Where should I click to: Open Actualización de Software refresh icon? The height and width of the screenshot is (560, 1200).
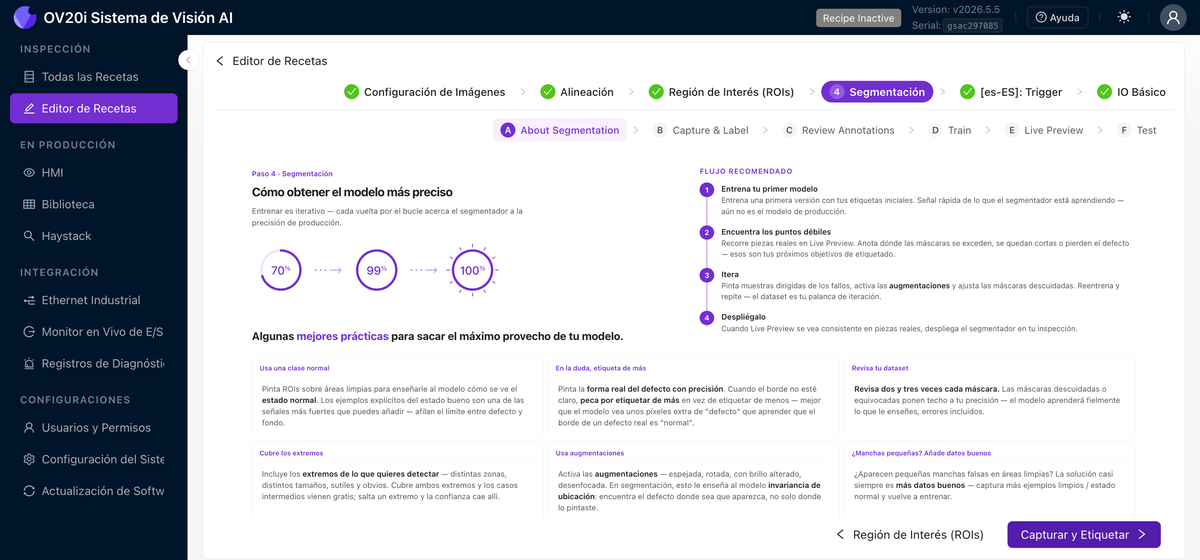click(29, 491)
